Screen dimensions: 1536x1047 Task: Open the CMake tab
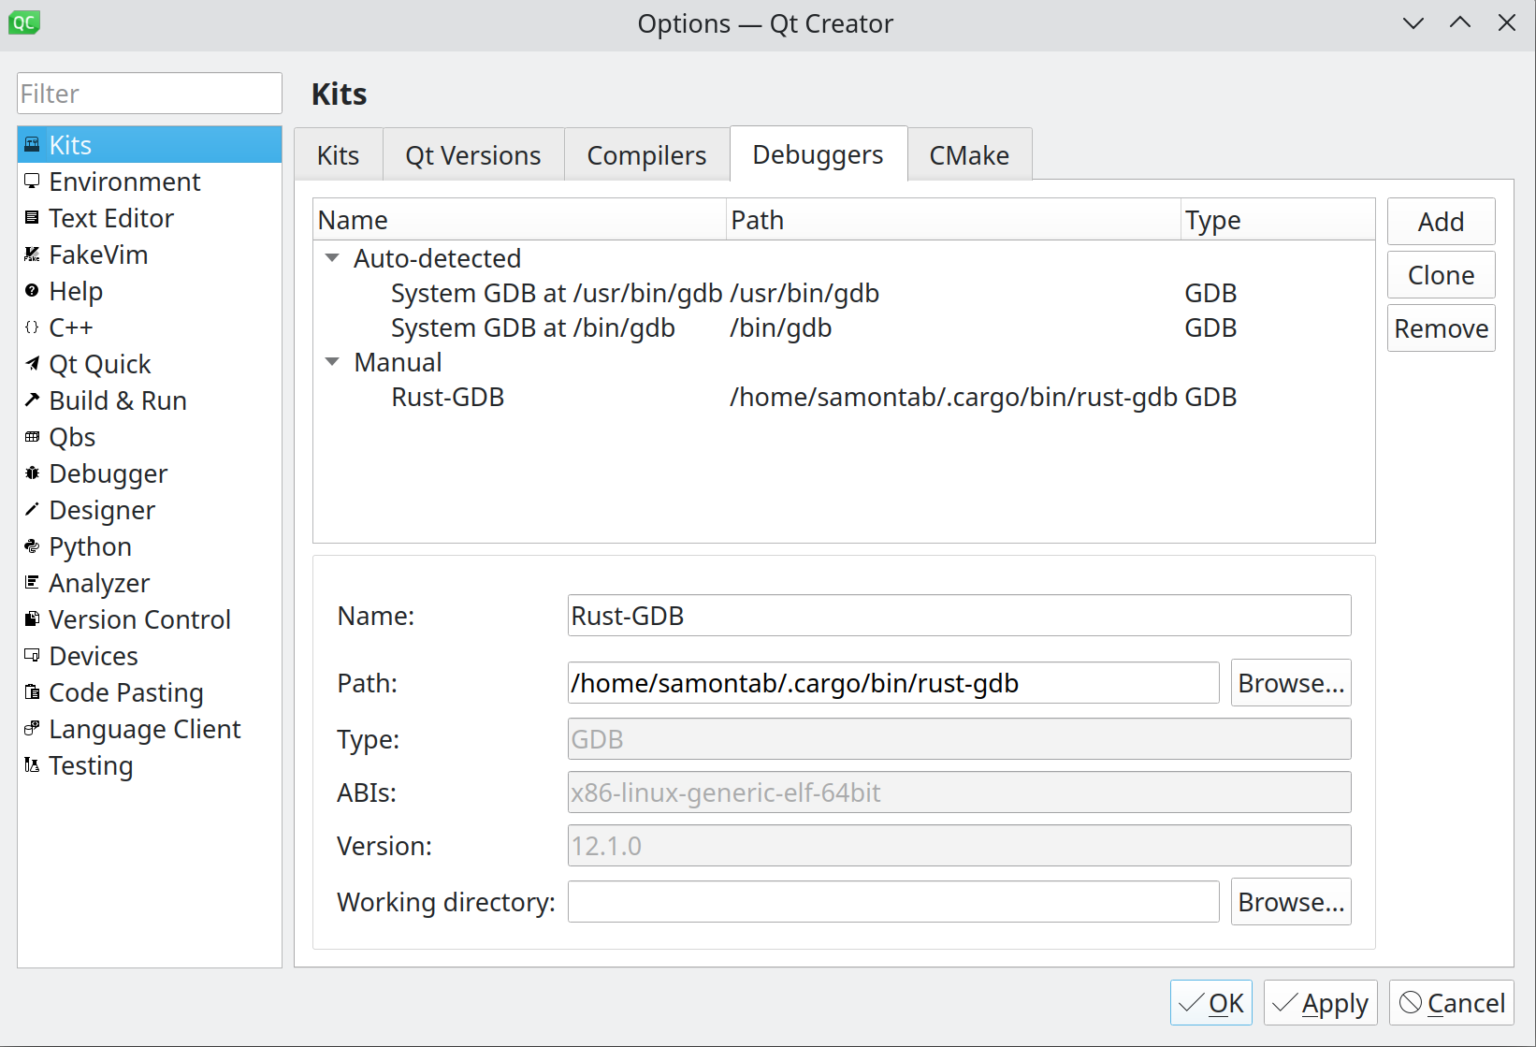tap(968, 154)
